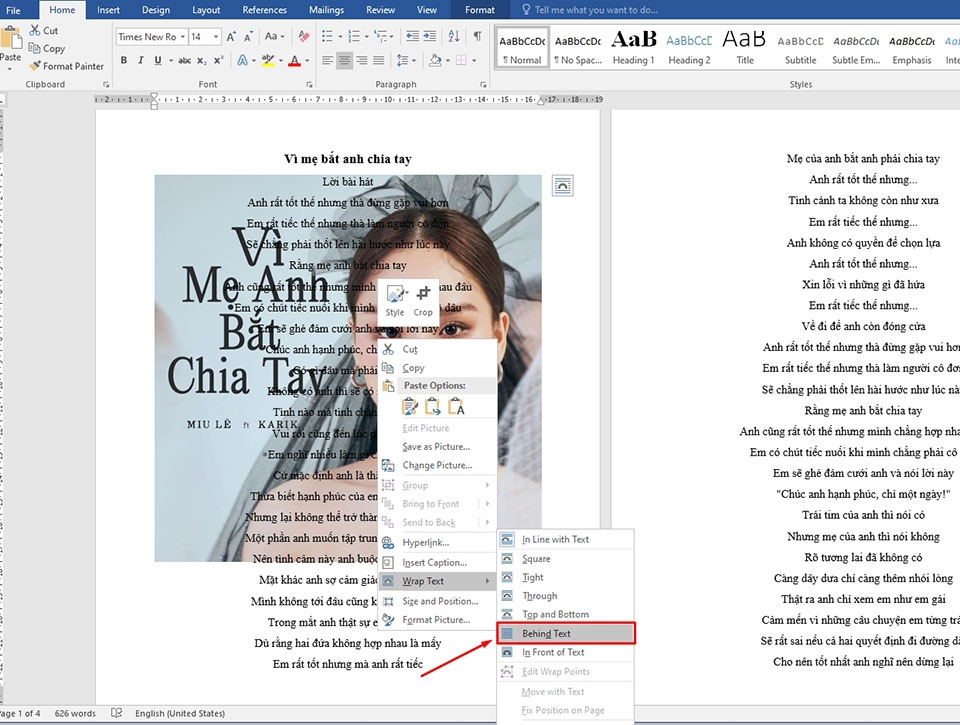Choose In Front of Text option

point(566,652)
